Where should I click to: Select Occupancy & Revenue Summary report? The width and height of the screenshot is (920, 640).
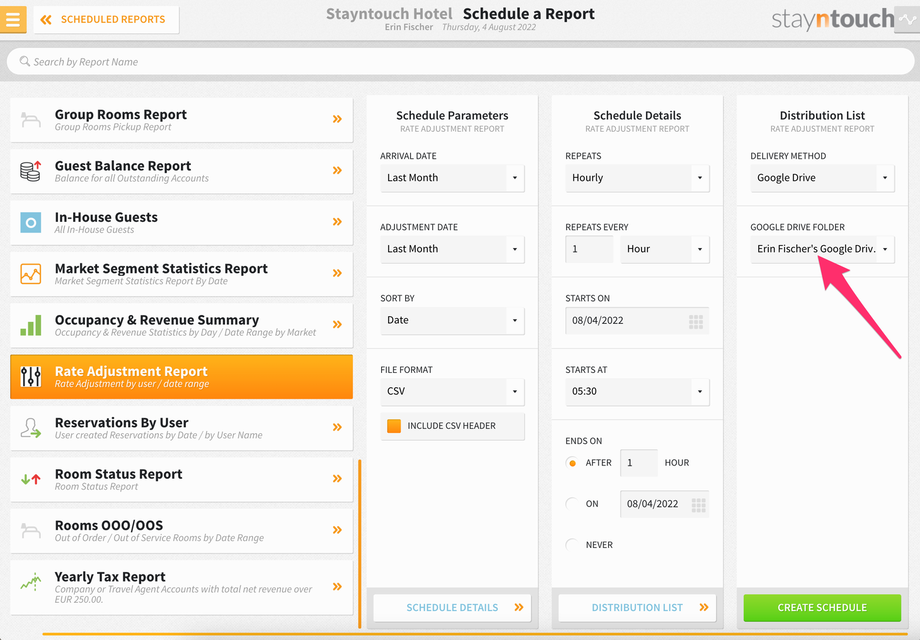(x=181, y=325)
